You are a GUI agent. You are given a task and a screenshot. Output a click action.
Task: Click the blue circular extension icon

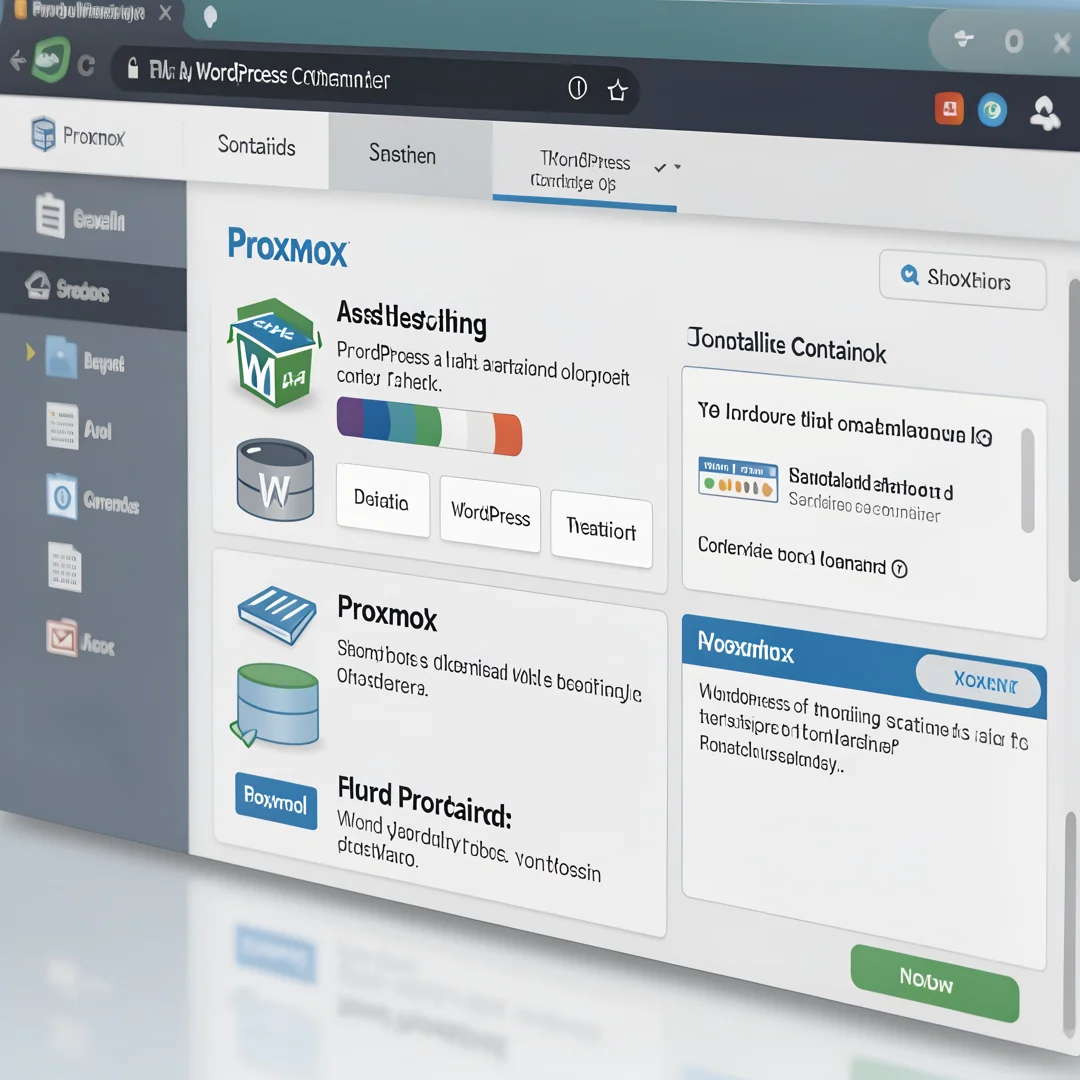pyautogui.click(x=992, y=110)
